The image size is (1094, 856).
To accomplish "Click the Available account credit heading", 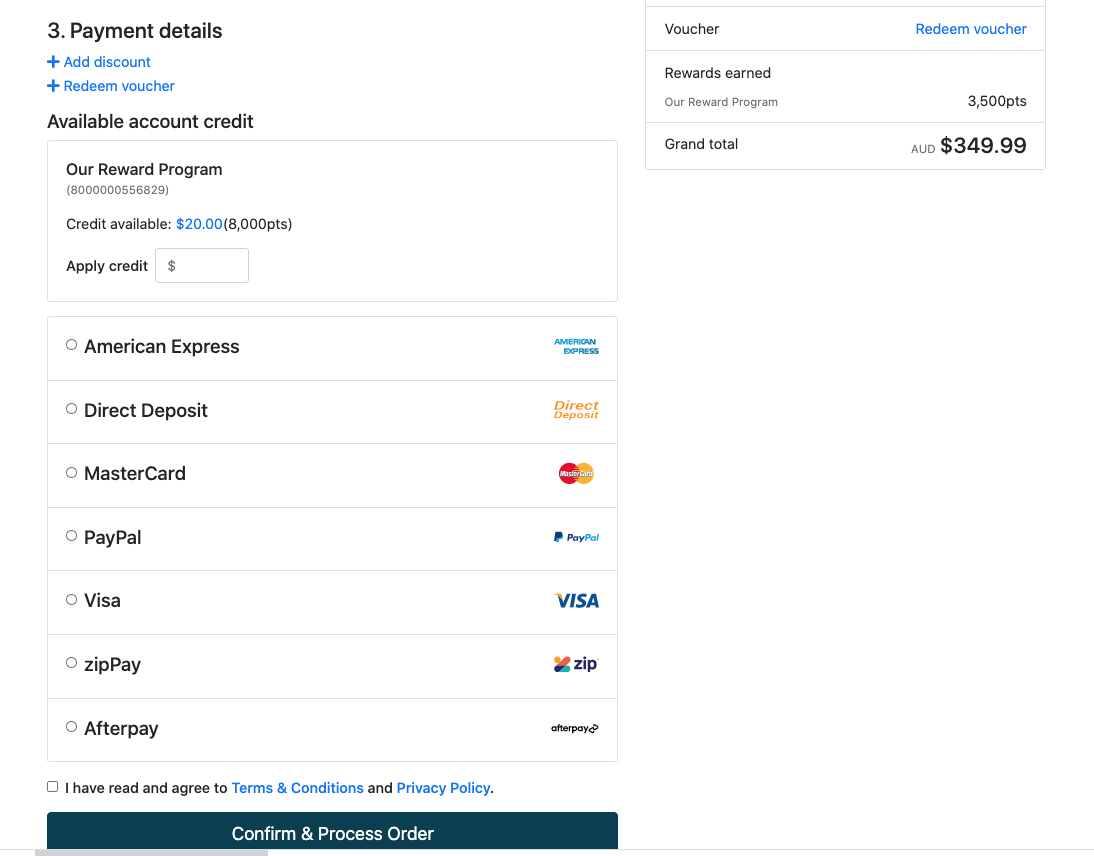I will pyautogui.click(x=150, y=121).
